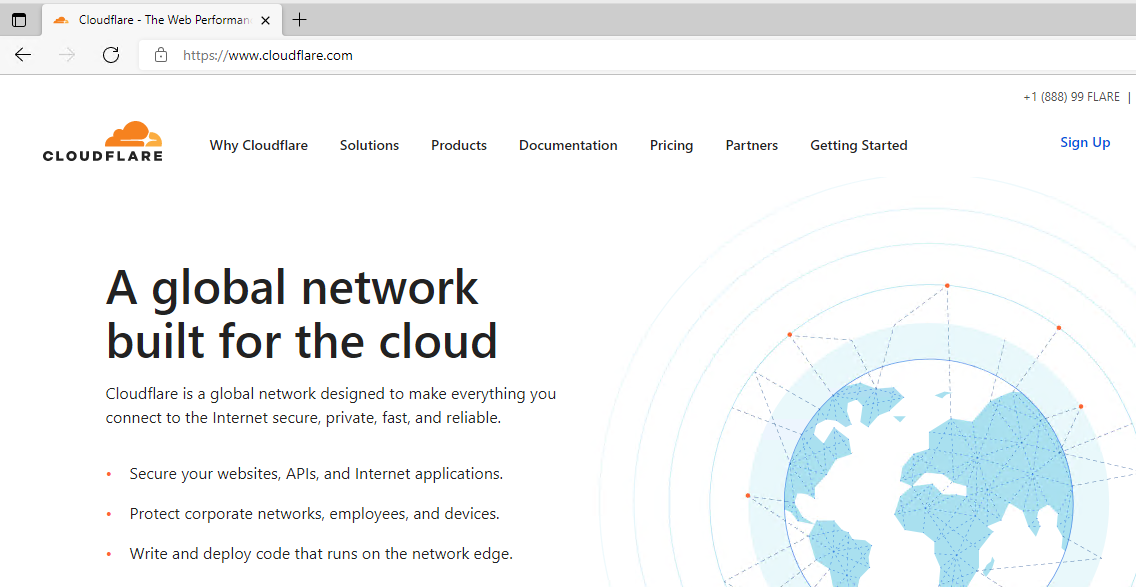Click the forward navigation arrow

[x=67, y=55]
